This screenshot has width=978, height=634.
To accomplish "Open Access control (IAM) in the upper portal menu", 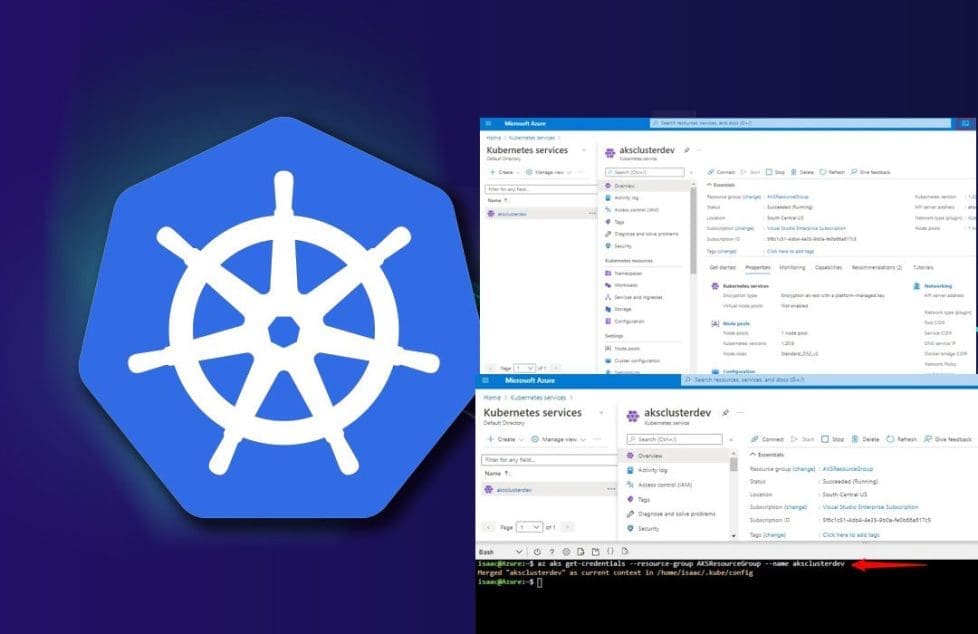I will point(636,210).
